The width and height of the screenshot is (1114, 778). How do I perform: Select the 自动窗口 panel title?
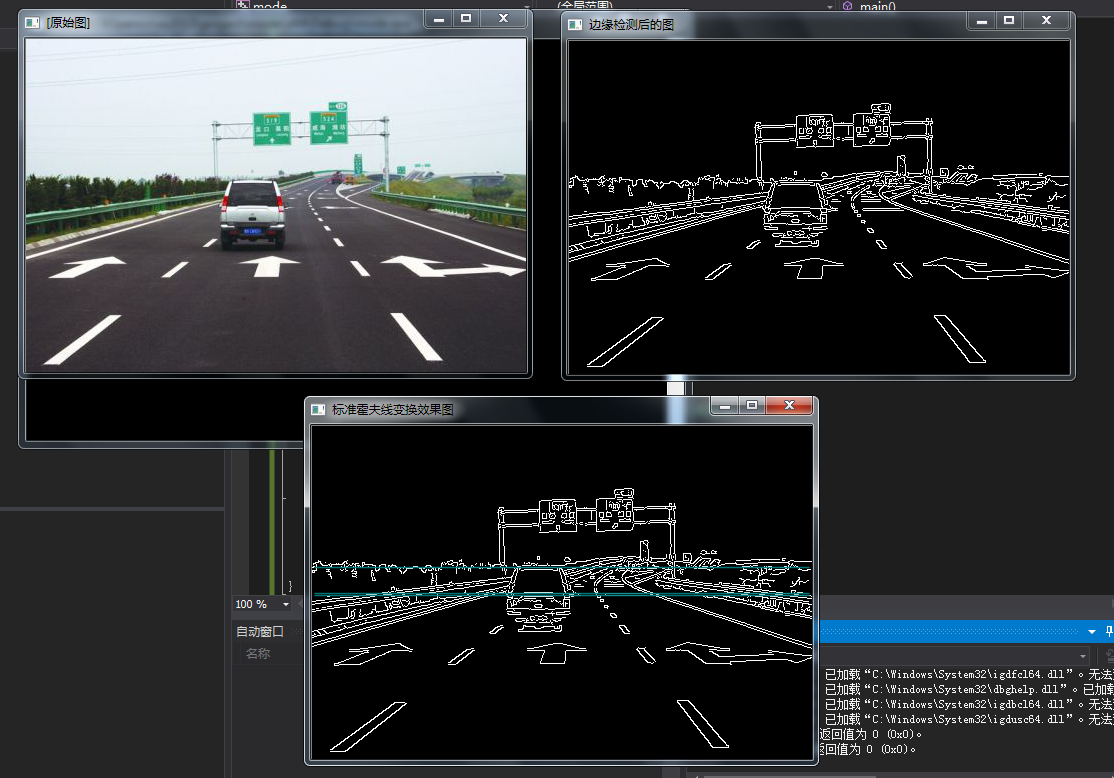259,632
